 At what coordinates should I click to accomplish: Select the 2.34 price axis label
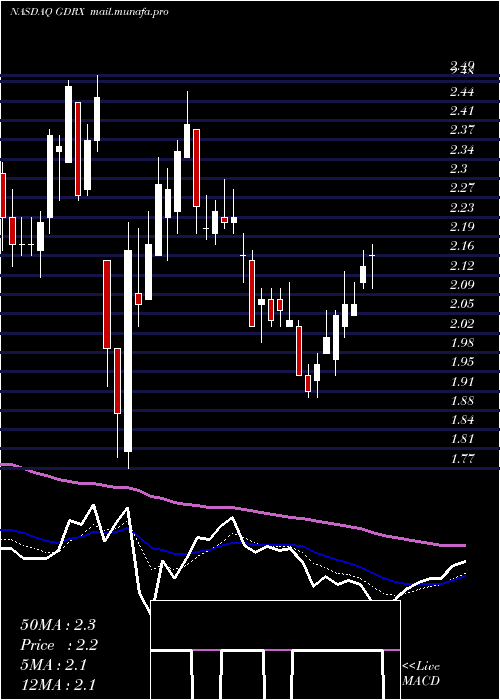(x=462, y=150)
